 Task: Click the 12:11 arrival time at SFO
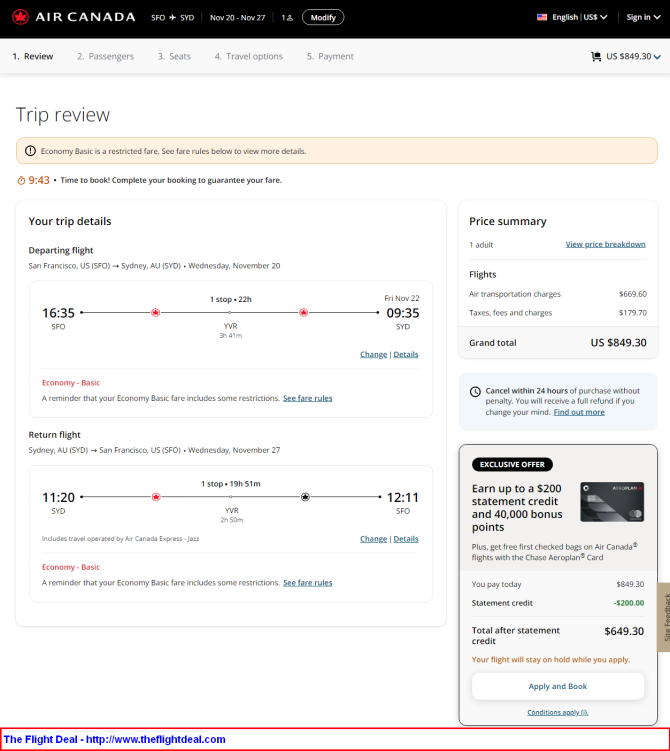coord(403,498)
